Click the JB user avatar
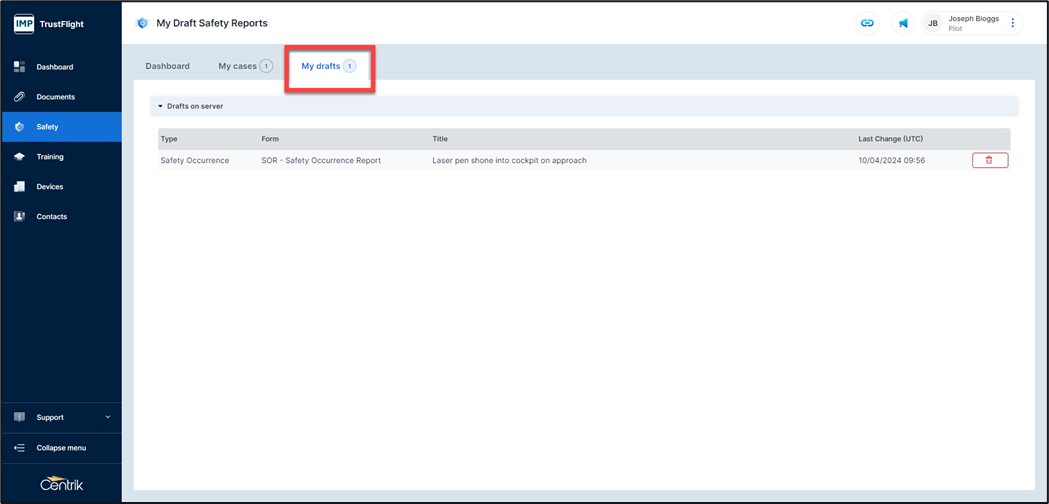The height and width of the screenshot is (504, 1049). [933, 23]
